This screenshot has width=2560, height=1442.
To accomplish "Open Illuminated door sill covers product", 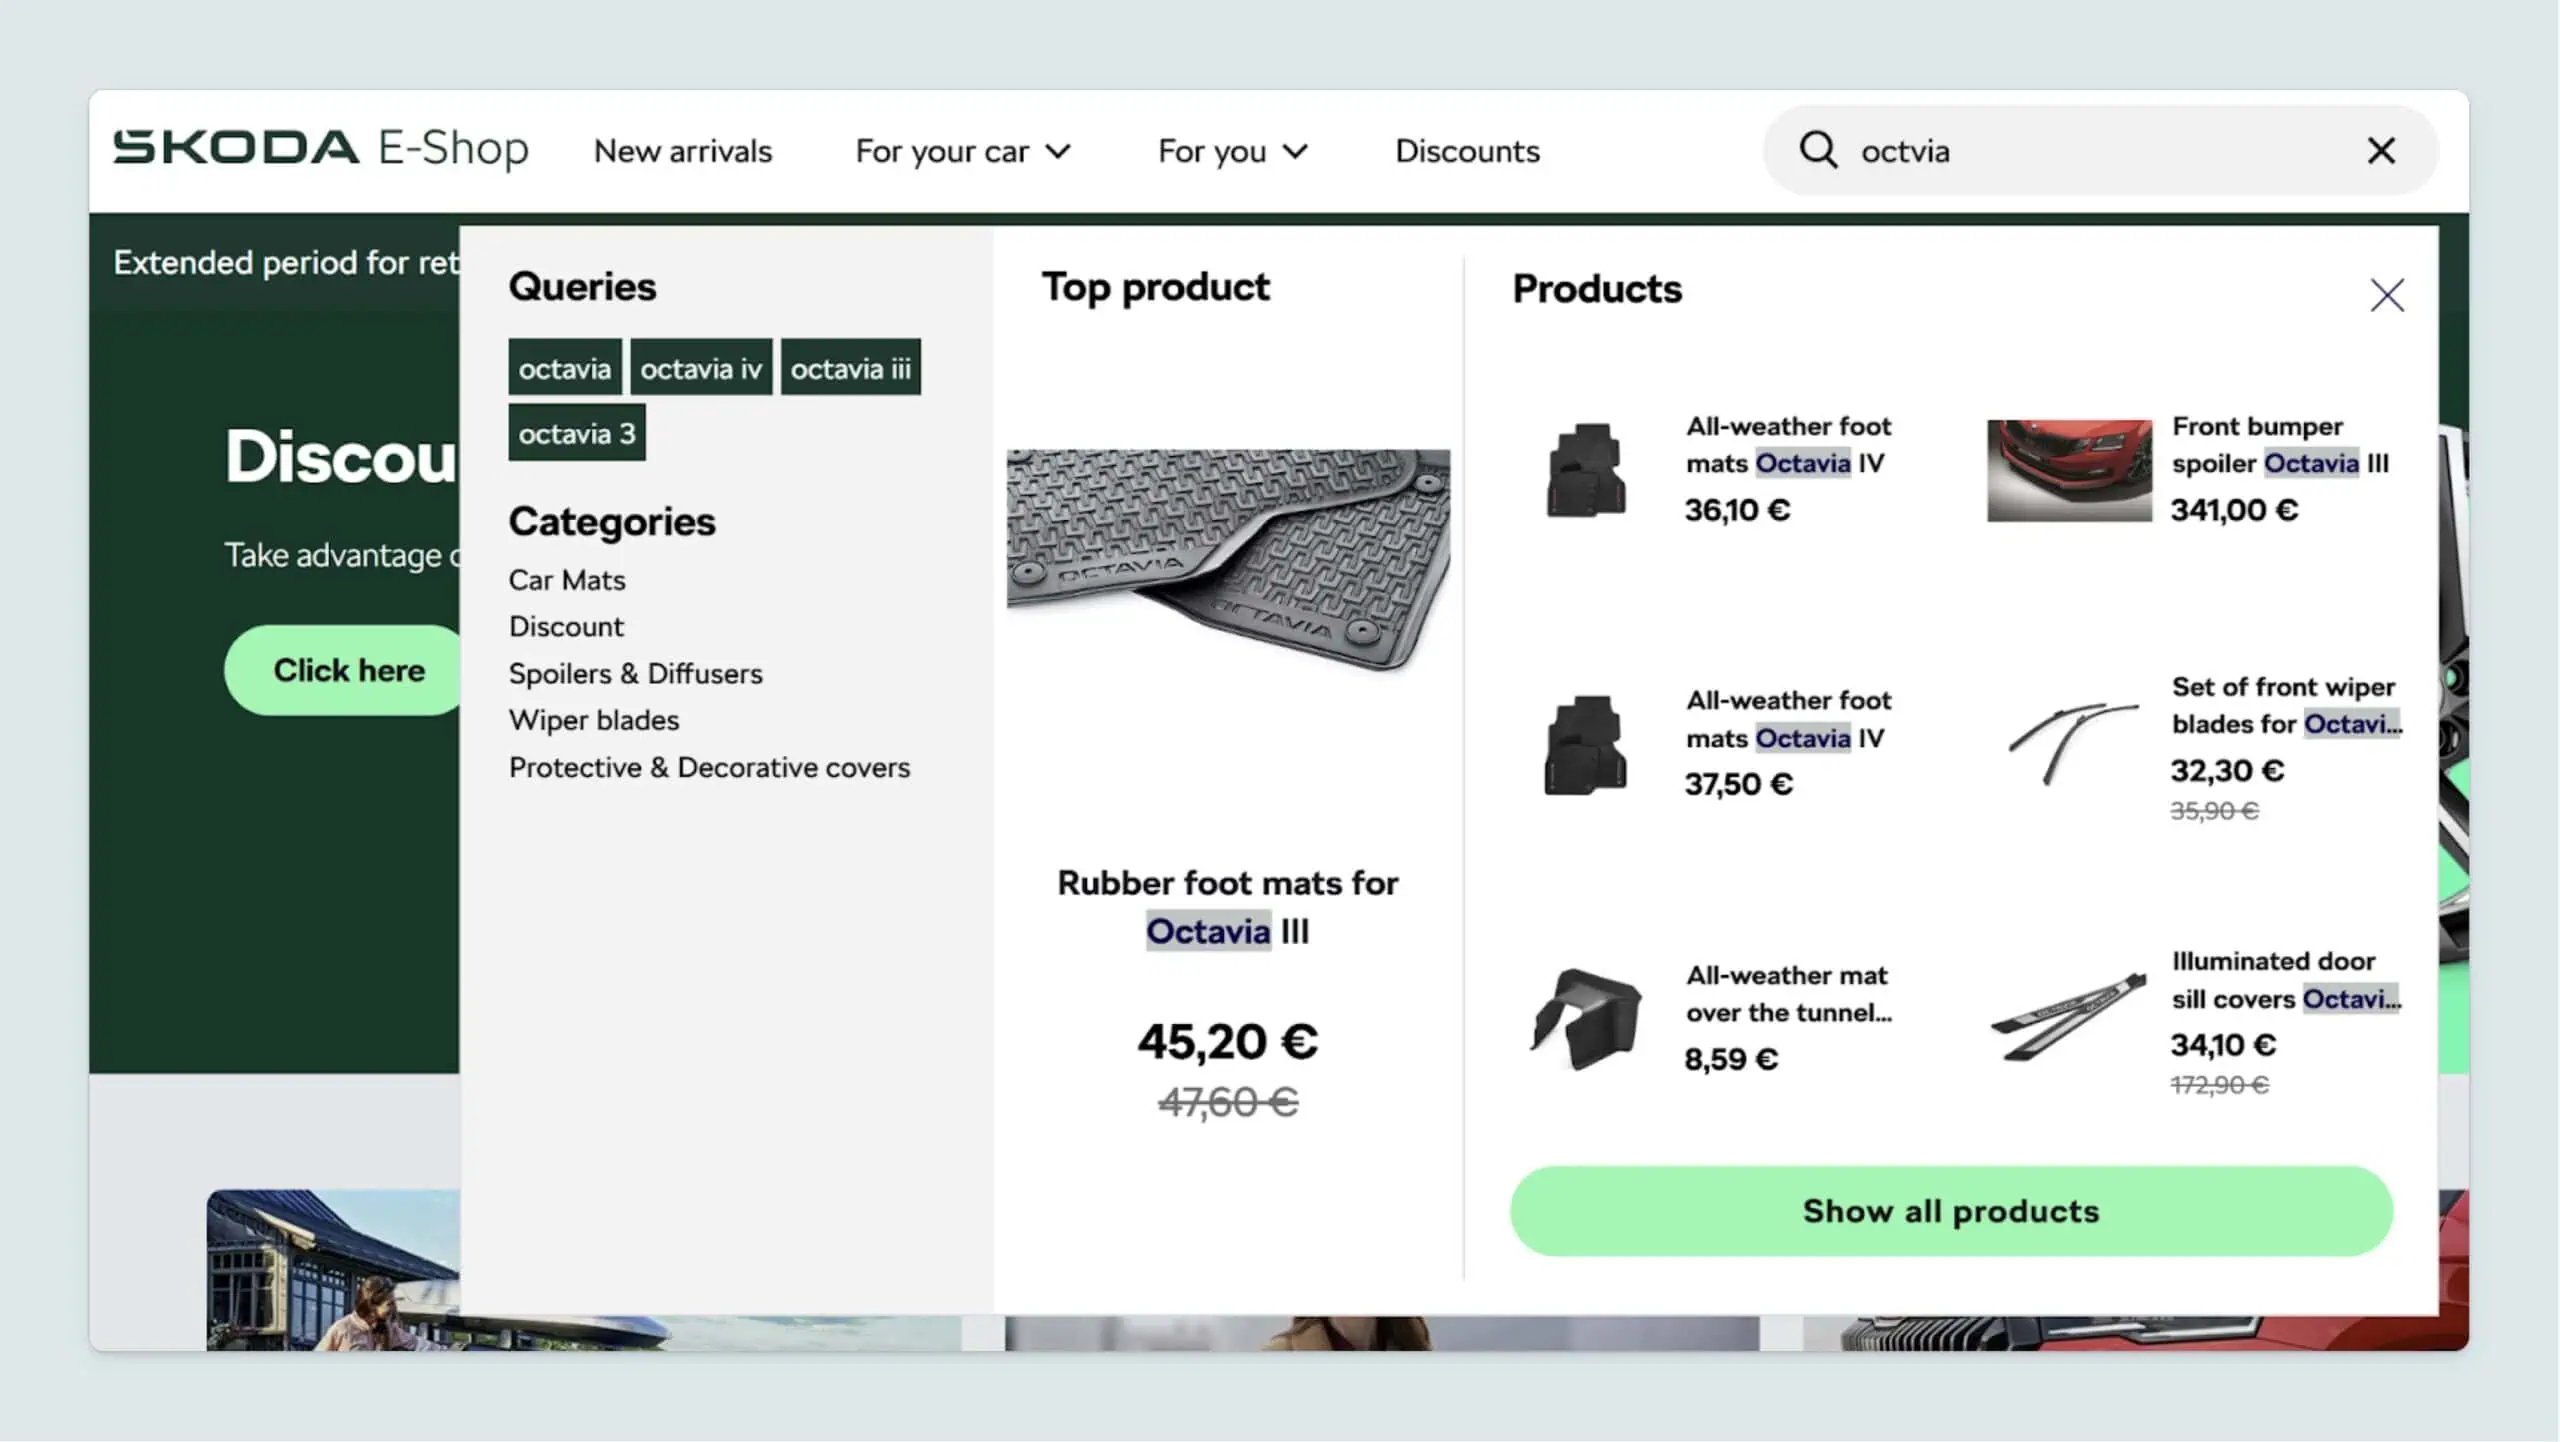I will (x=2286, y=979).
